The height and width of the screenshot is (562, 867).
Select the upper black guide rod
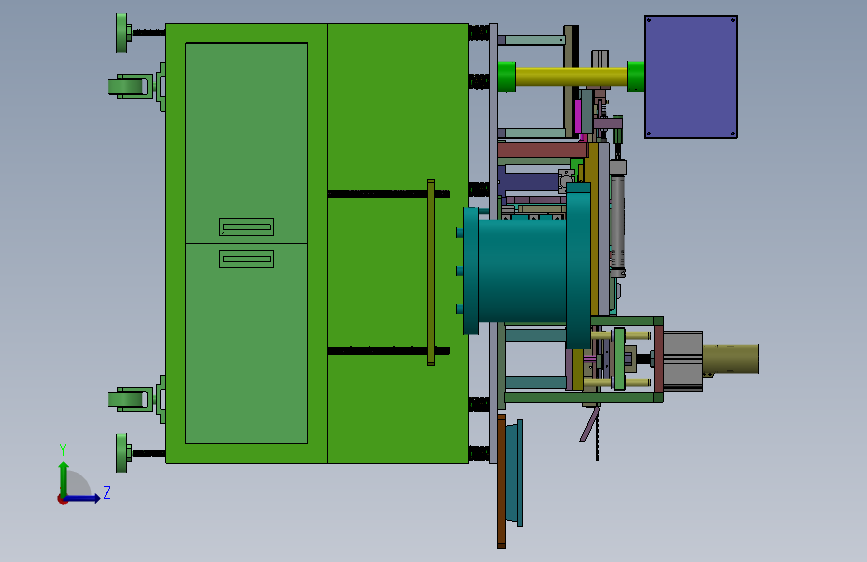pyautogui.click(x=388, y=194)
